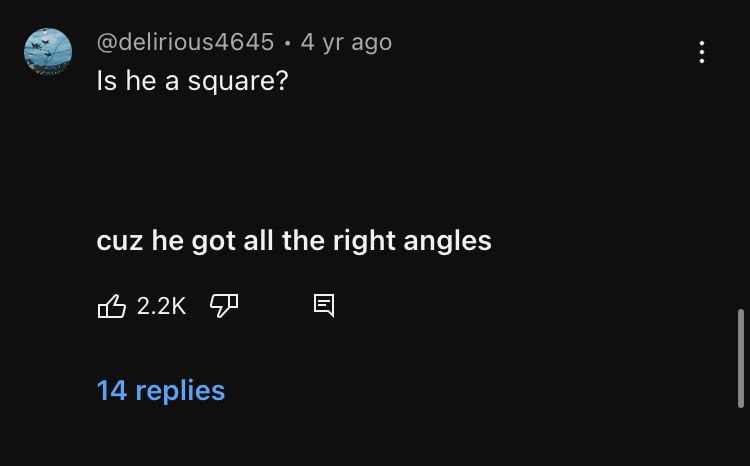This screenshot has width=750, height=466.
Task: Expand the "14 replies" thread
Action: [x=161, y=390]
